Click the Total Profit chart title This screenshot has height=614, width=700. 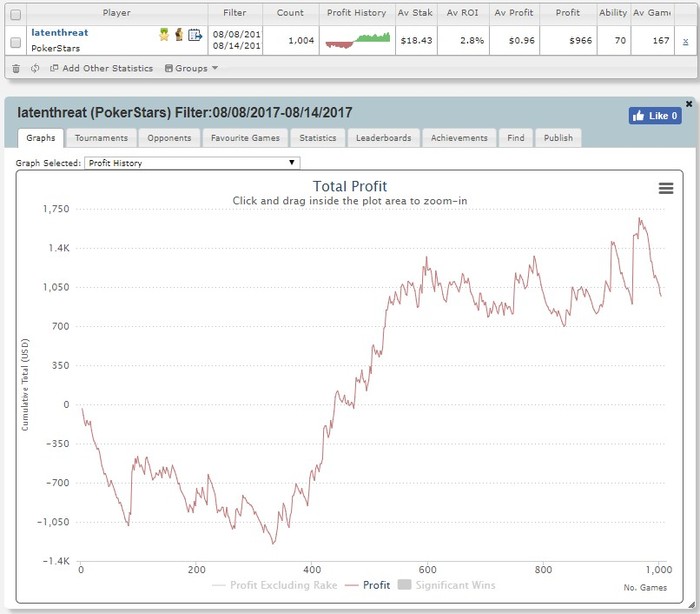tap(350, 186)
